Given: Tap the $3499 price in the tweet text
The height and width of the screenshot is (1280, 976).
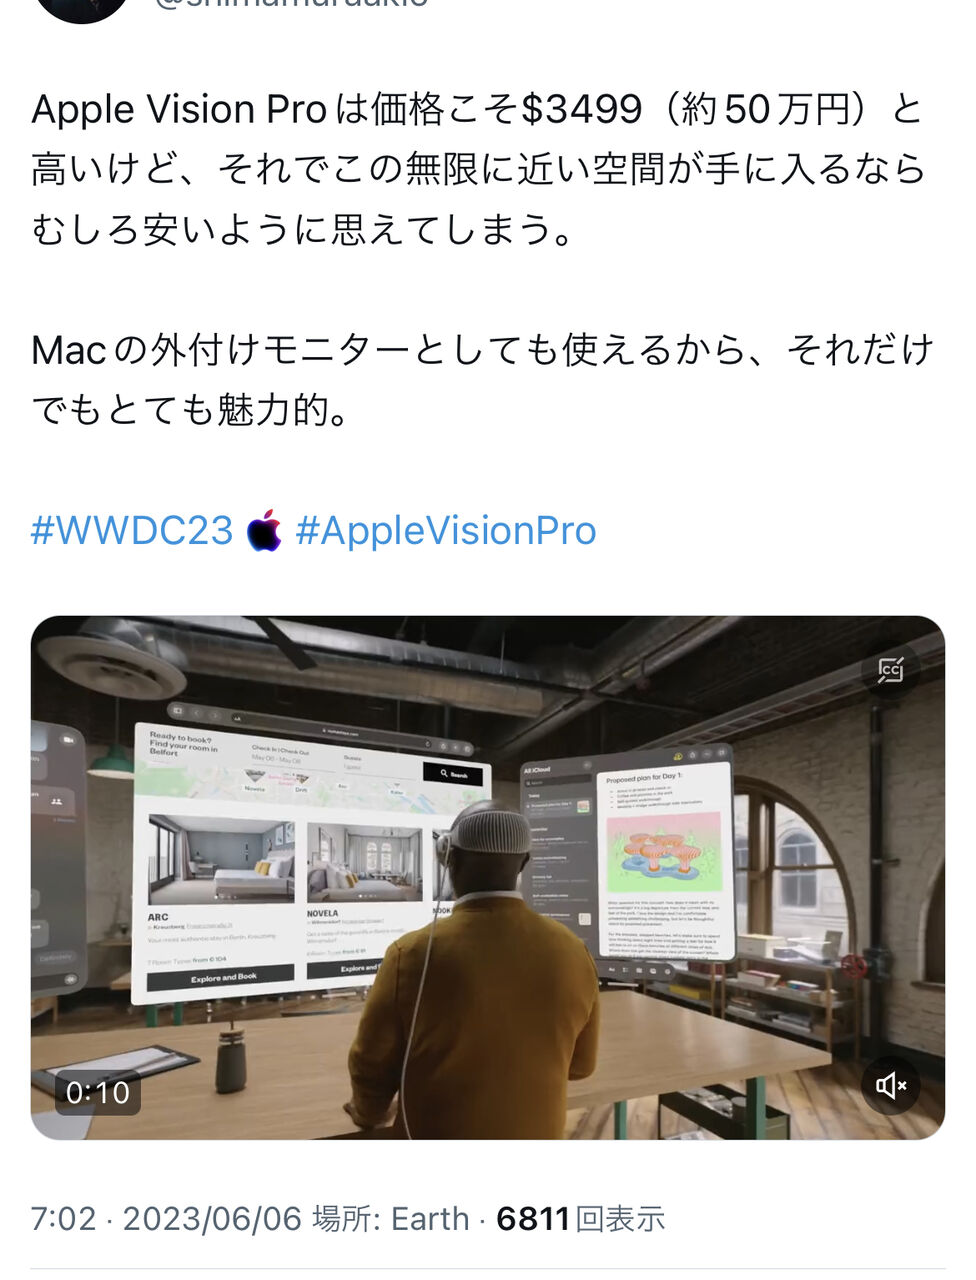Looking at the screenshot, I should click(582, 109).
